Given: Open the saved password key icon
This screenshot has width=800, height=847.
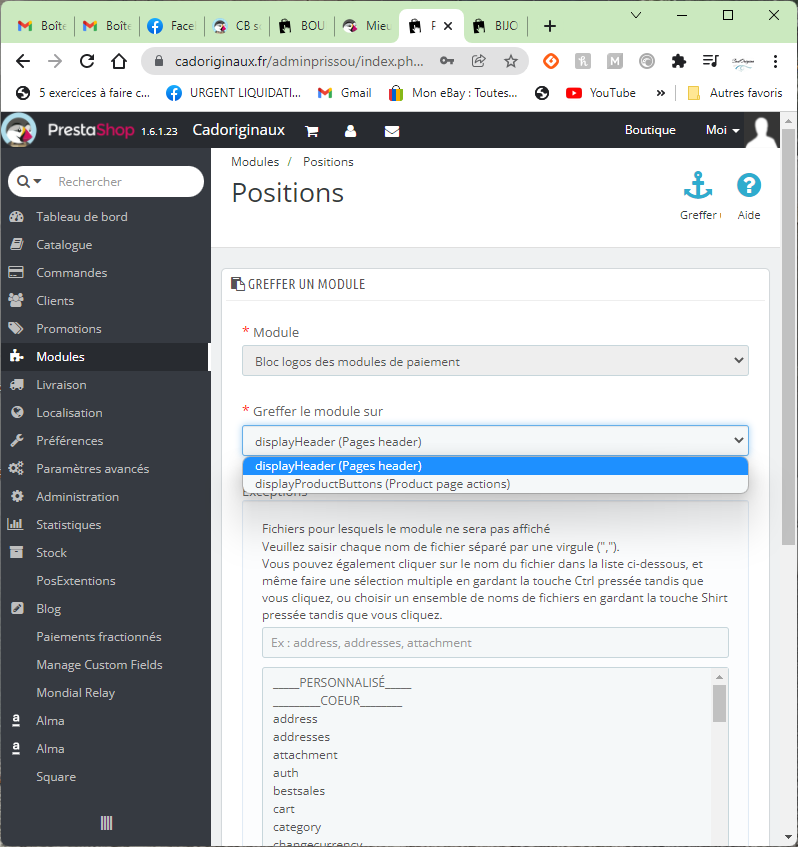Looking at the screenshot, I should 447,61.
